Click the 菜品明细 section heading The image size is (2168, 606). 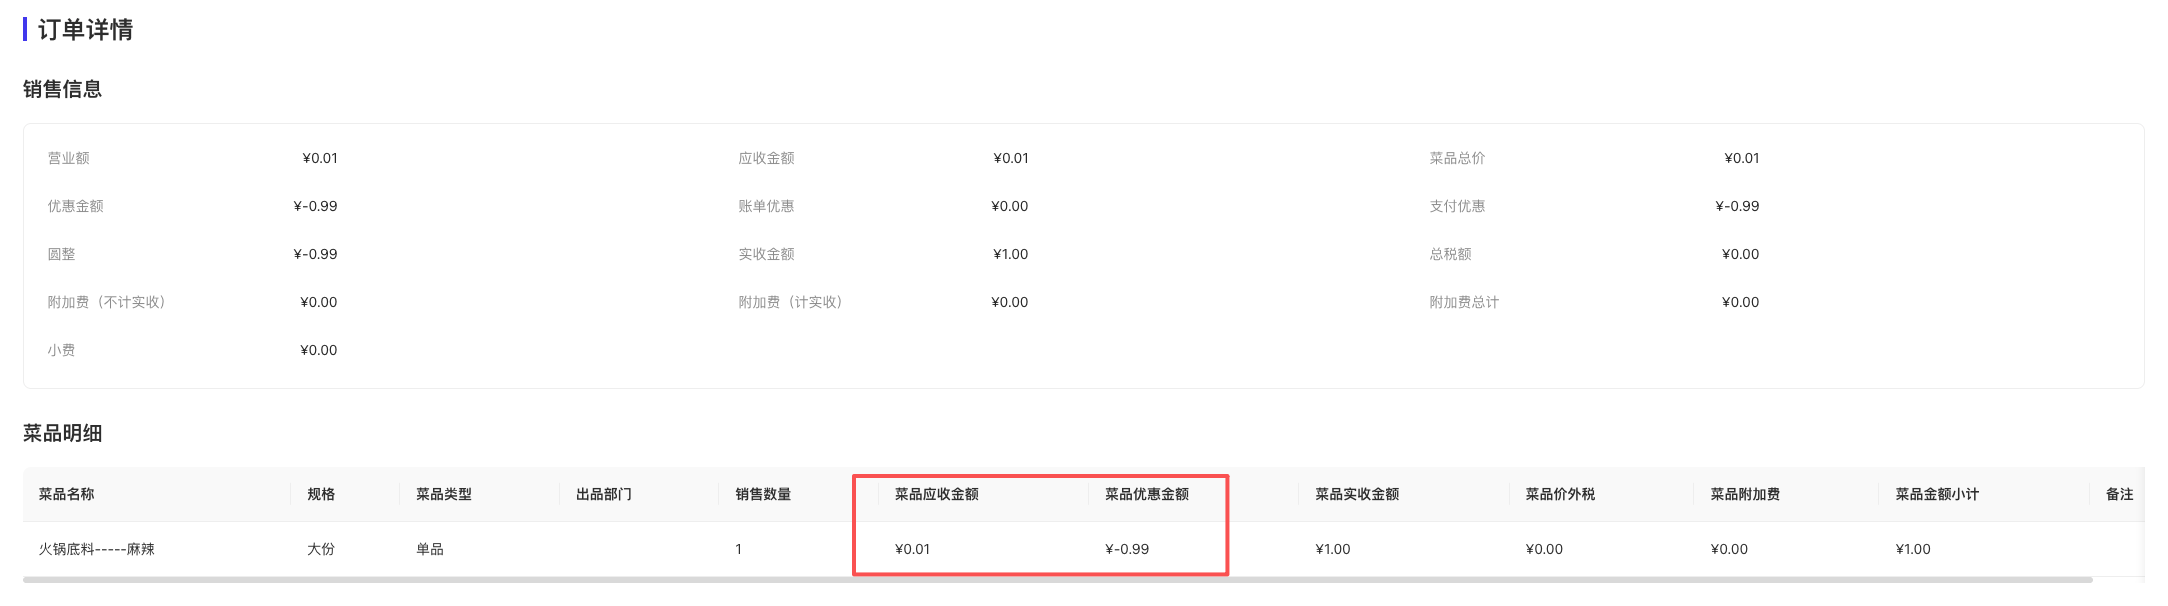click(x=63, y=433)
